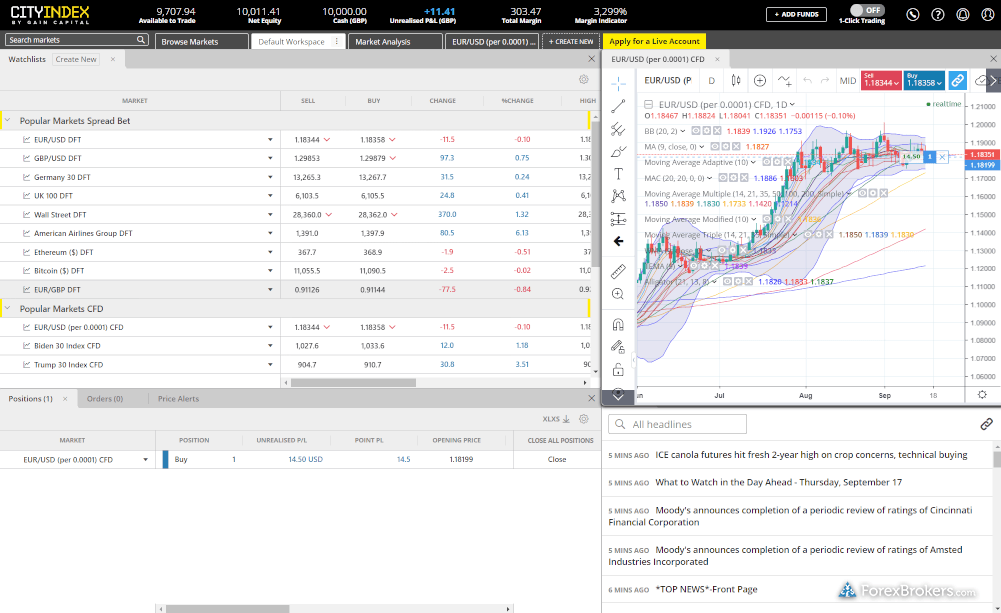Toggle visibility of Moving Average Multiple indicator
This screenshot has height=613, width=1001.
pos(863,193)
